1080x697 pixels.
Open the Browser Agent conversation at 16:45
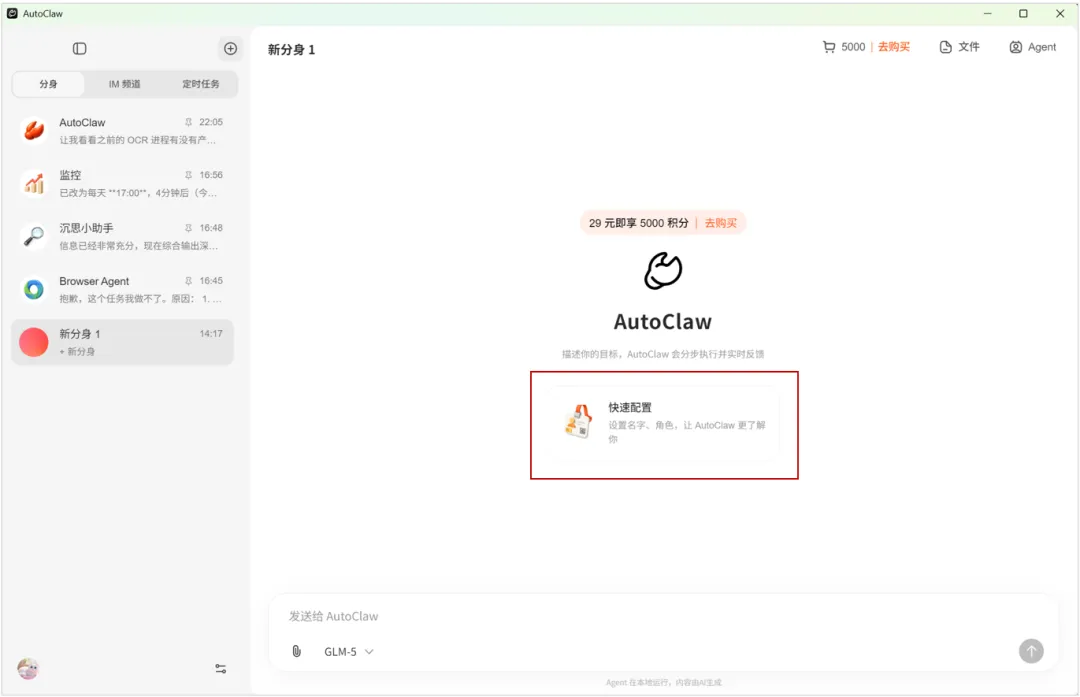point(123,289)
